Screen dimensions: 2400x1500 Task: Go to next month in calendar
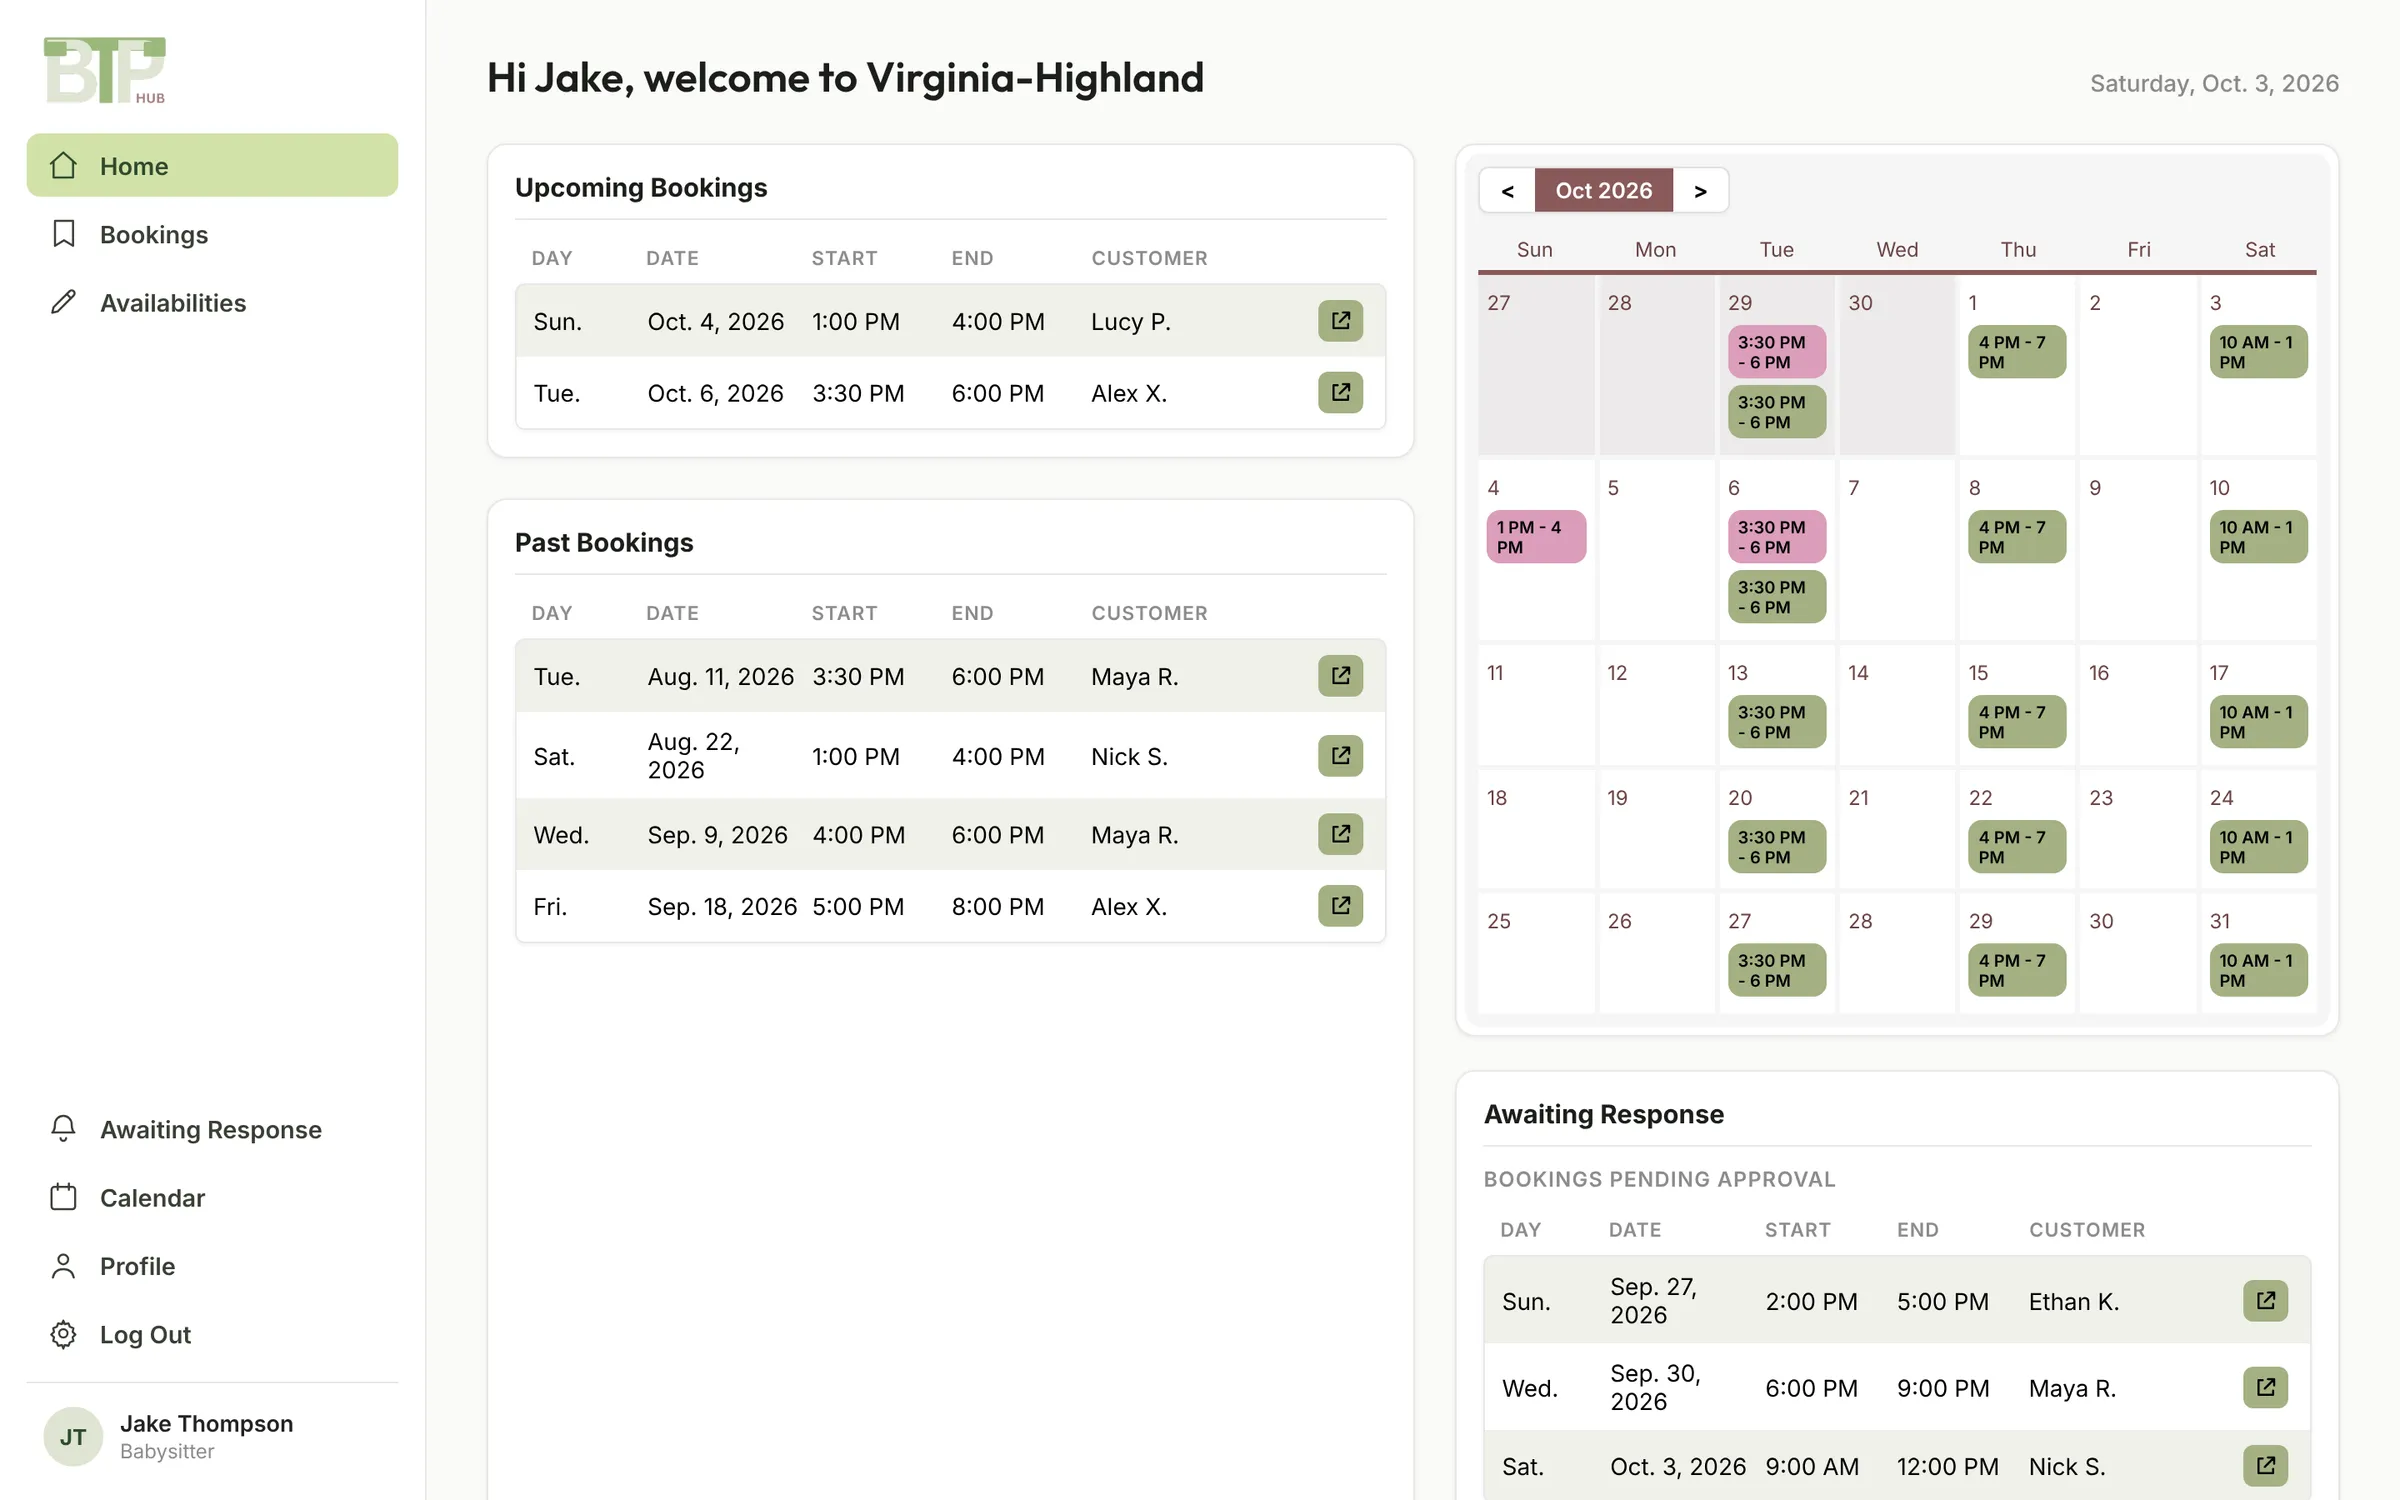point(1700,190)
